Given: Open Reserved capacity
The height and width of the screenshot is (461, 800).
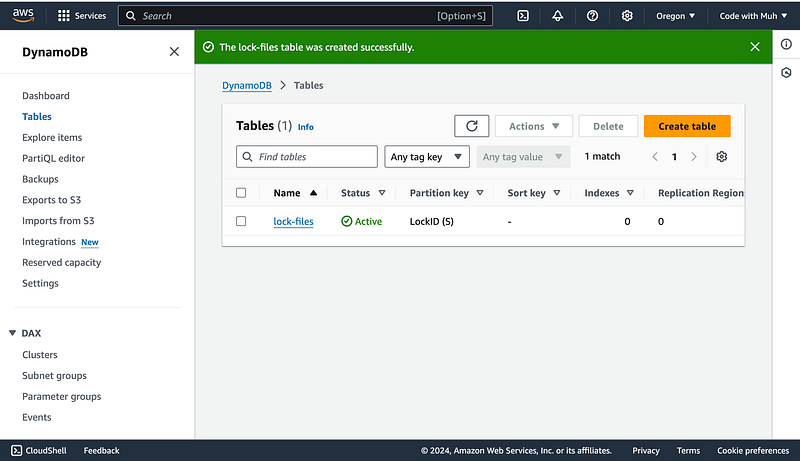Looking at the screenshot, I should [x=62, y=263].
